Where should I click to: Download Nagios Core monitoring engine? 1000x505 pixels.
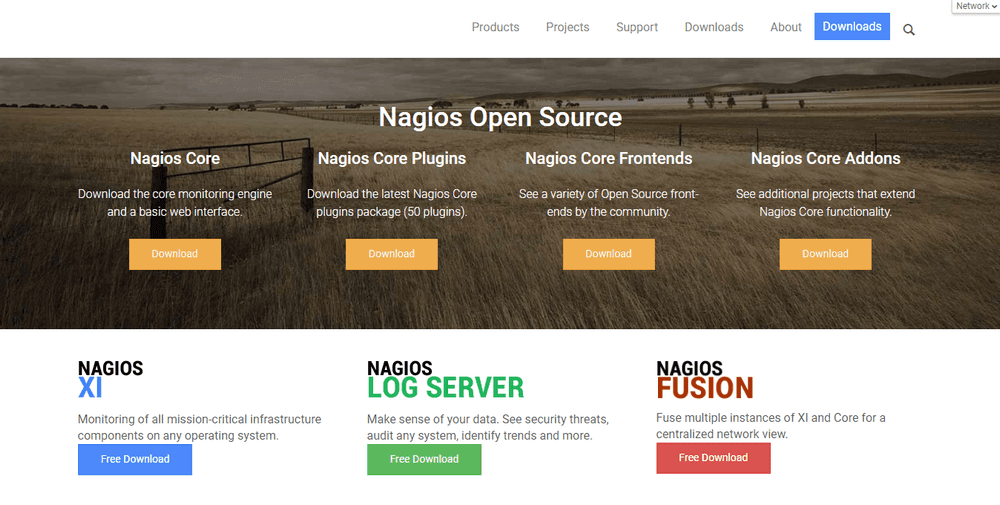coord(175,254)
